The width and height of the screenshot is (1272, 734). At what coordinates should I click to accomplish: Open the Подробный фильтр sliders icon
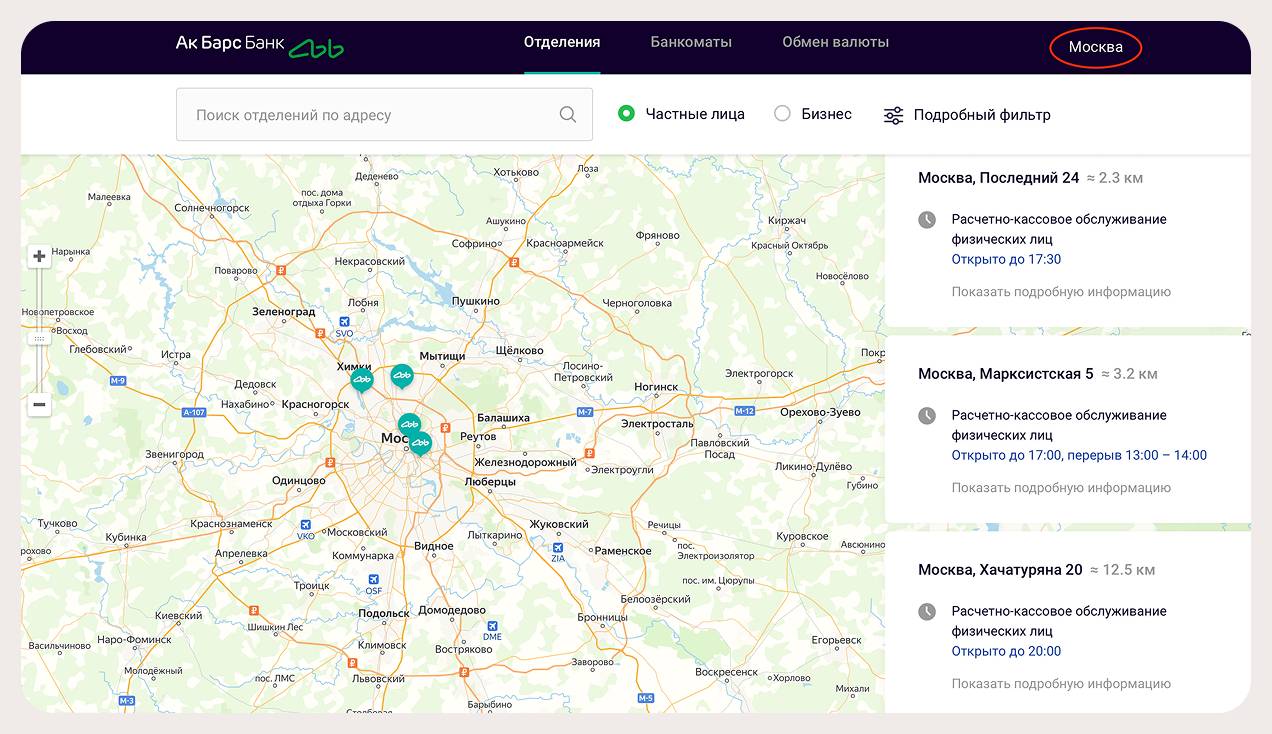[x=893, y=115]
